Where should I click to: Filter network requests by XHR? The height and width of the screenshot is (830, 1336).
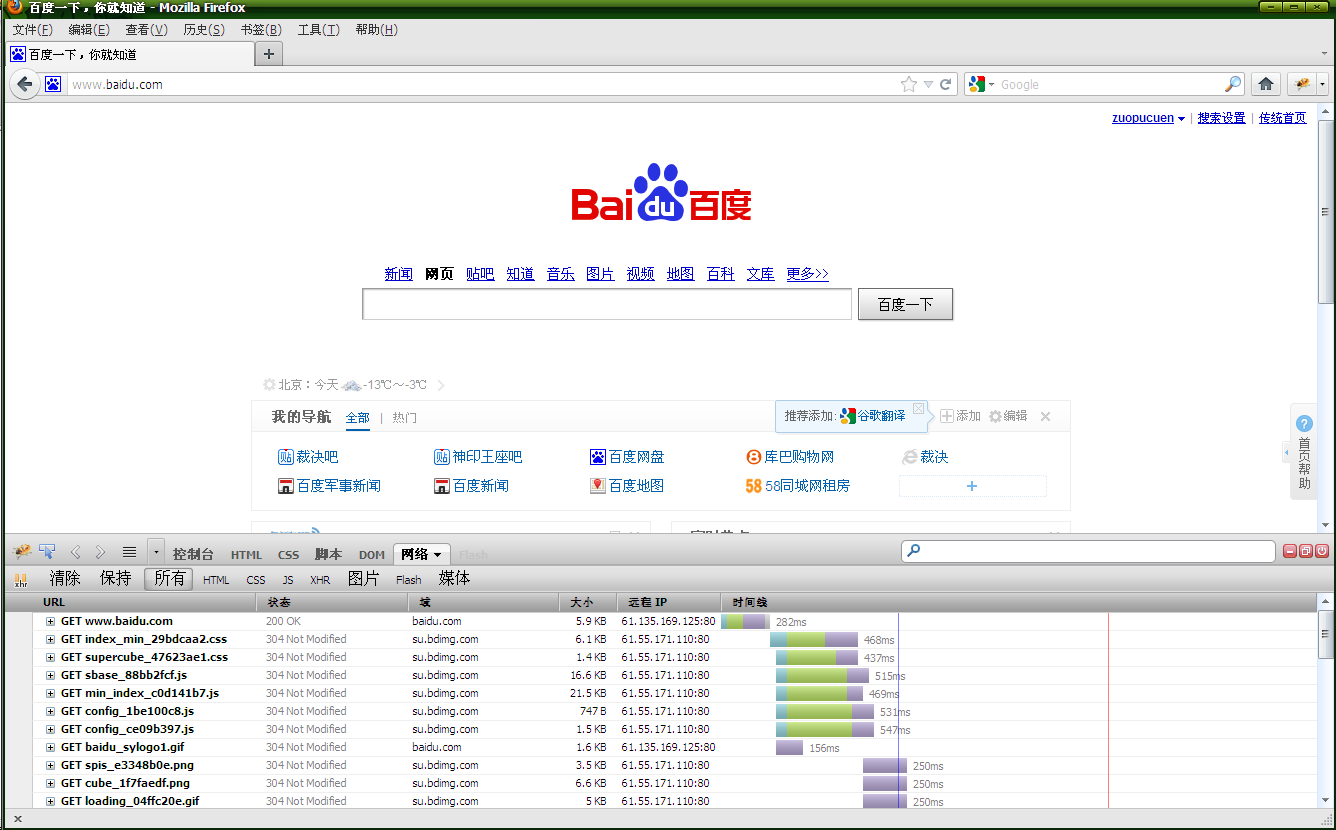320,579
